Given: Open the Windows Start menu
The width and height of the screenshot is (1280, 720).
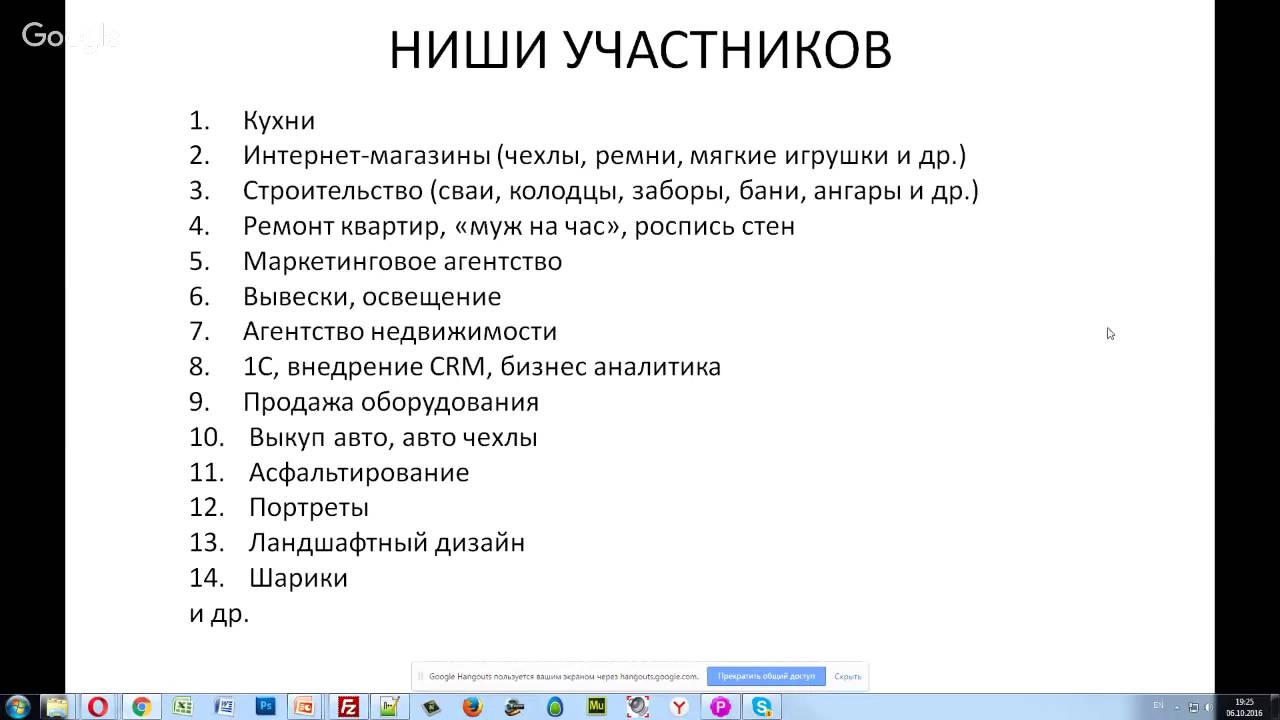Looking at the screenshot, I should 17,707.
